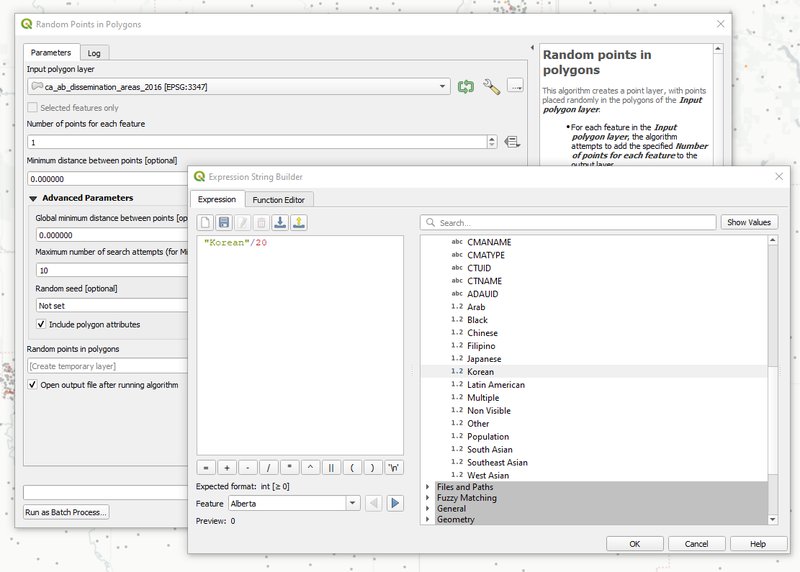The width and height of the screenshot is (800, 572).
Task: Toggle Selected features only checkbox
Action: click(x=33, y=108)
